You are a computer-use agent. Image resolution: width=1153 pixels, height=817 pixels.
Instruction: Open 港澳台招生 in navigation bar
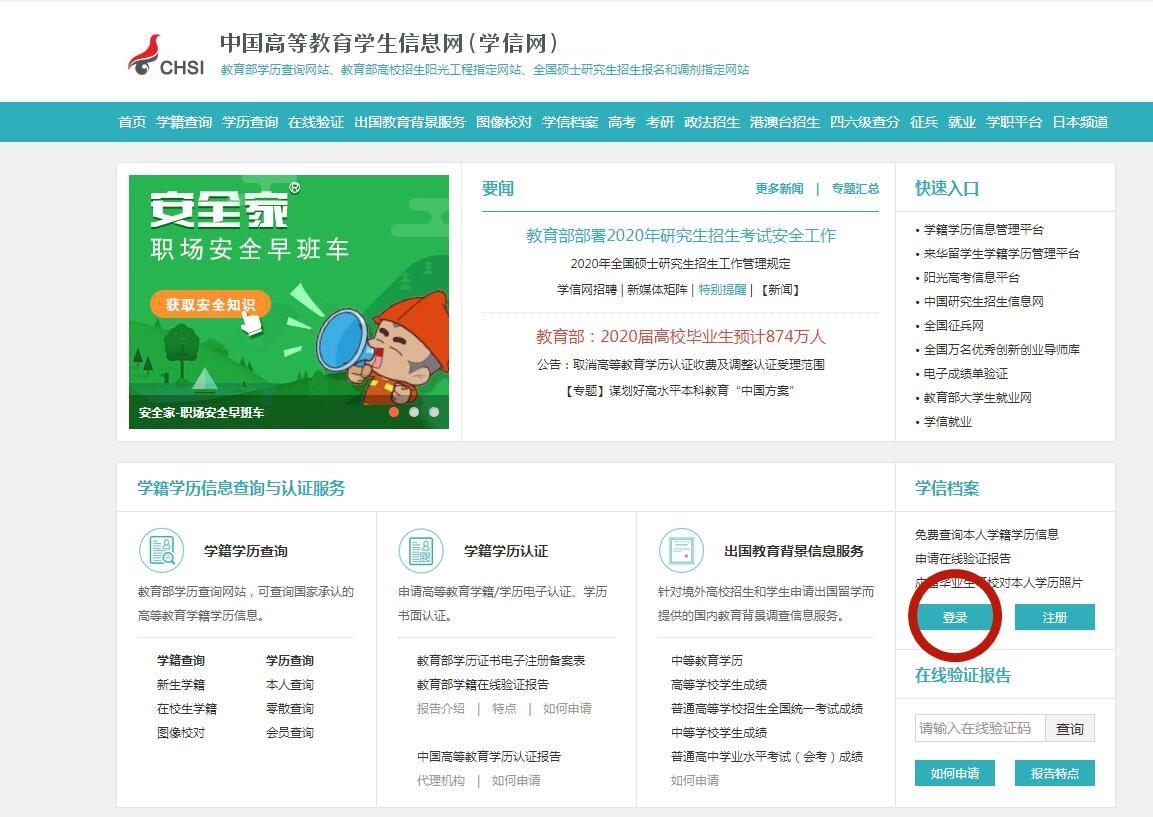pos(785,122)
